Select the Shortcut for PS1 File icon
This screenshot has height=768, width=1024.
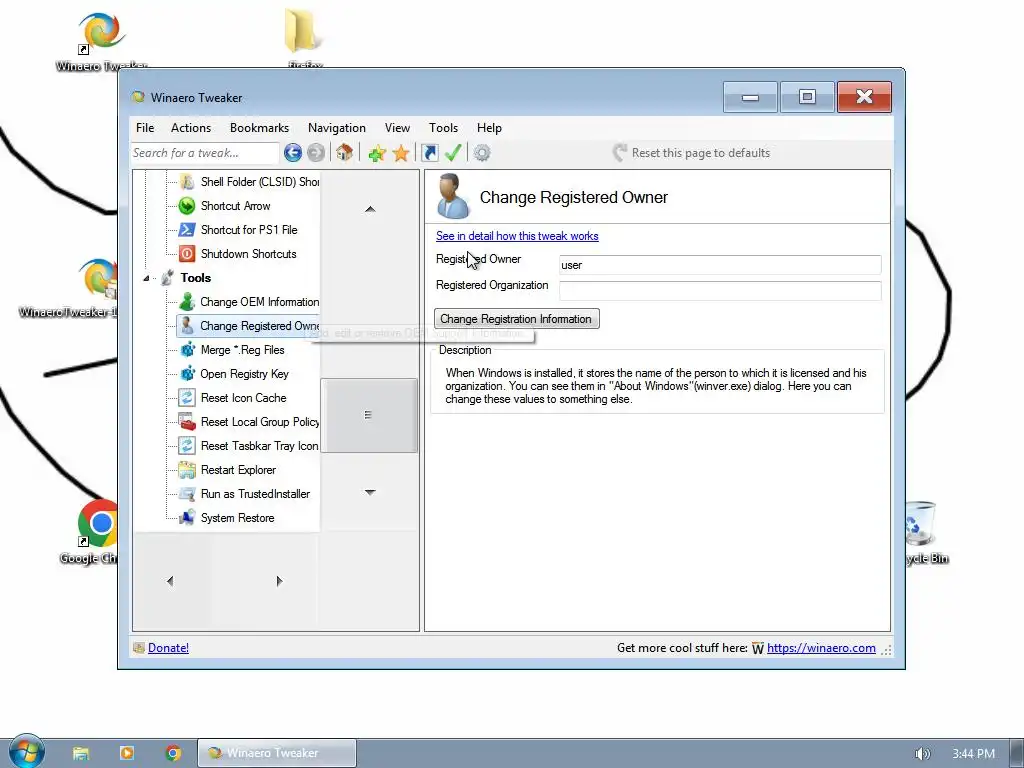point(187,230)
